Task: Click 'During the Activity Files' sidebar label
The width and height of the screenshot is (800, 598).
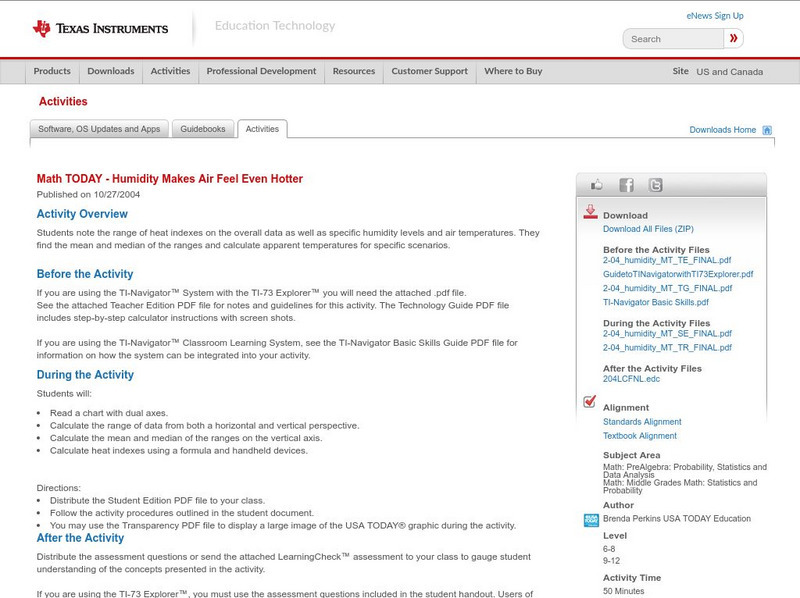Action: pyautogui.click(x=656, y=323)
